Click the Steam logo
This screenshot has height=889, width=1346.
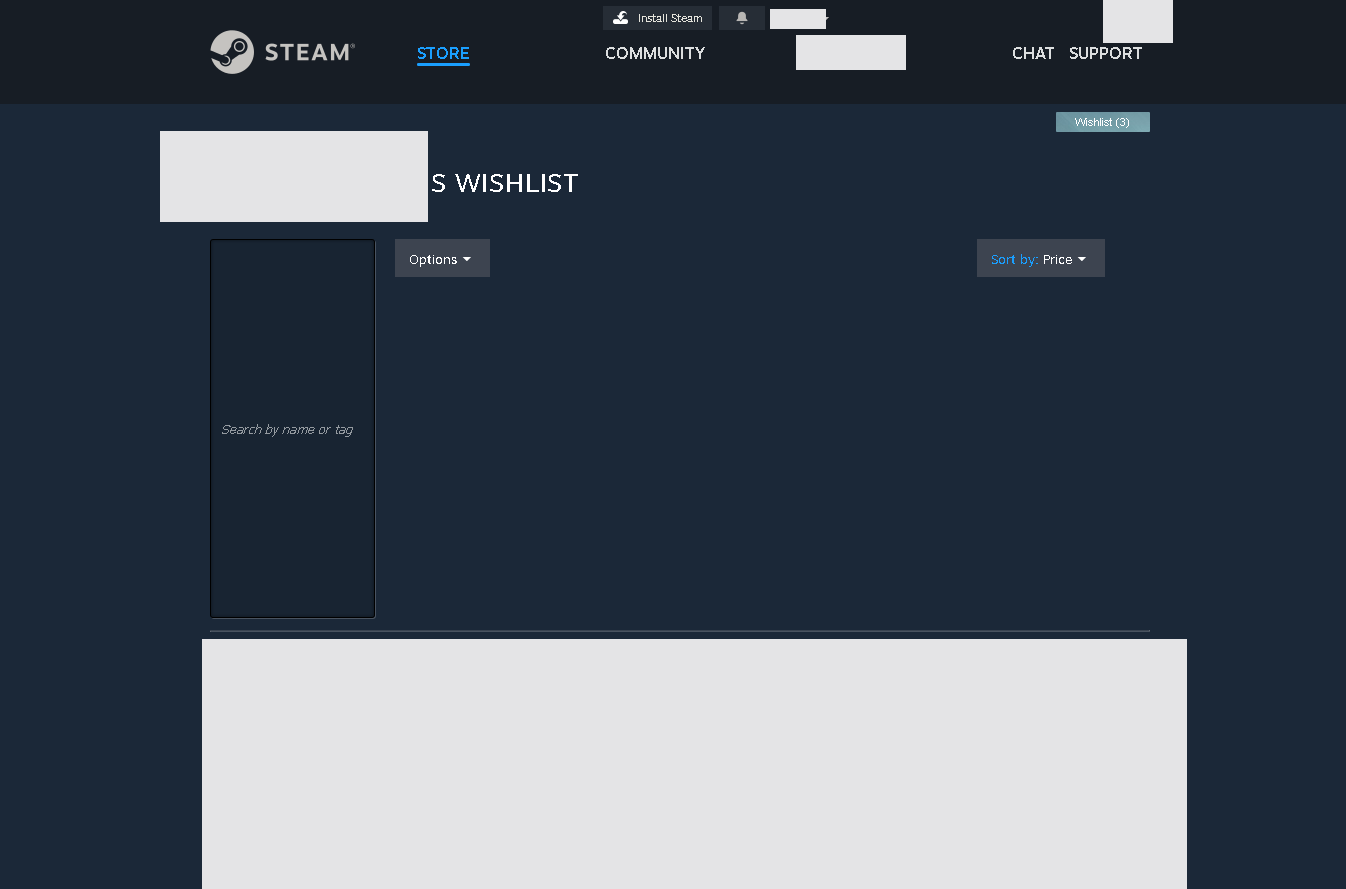282,52
